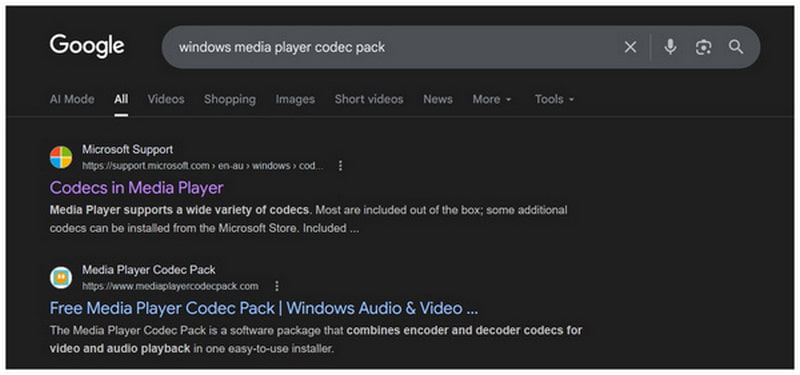Expand the Tools dropdown
The width and height of the screenshot is (800, 375).
click(555, 99)
